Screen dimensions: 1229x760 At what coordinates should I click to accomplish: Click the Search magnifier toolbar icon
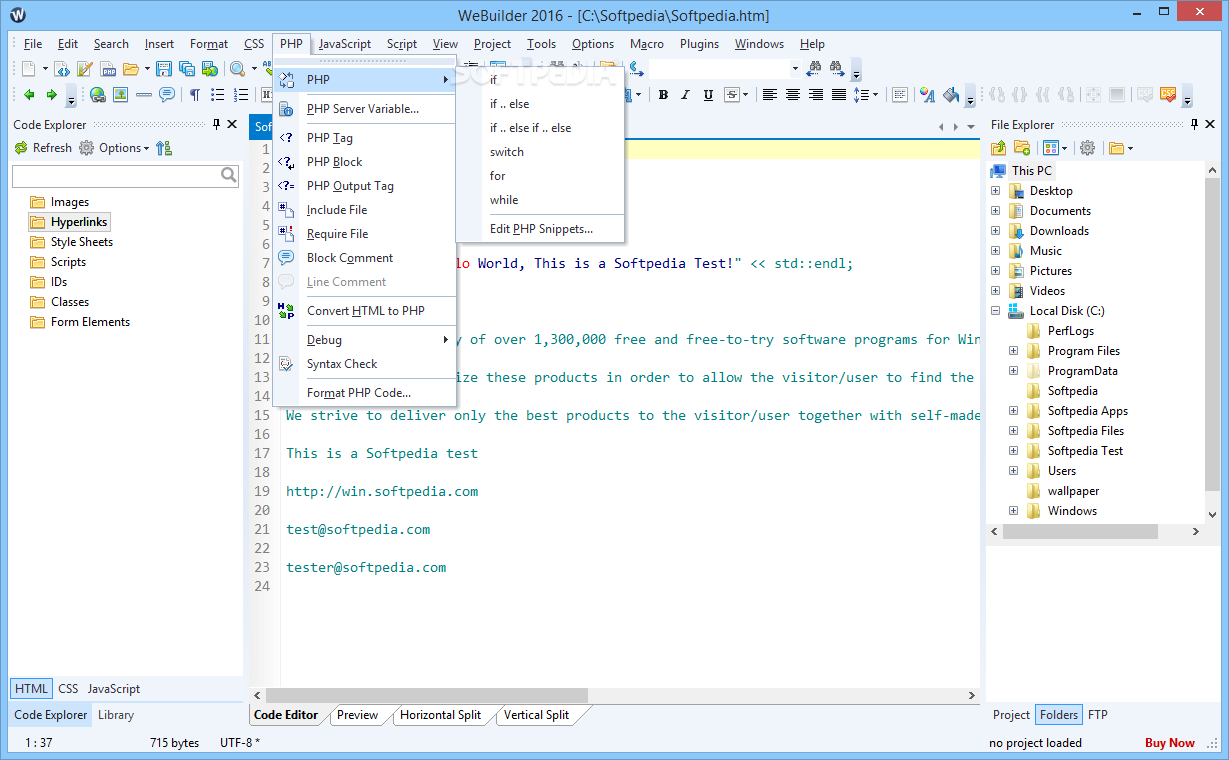coord(237,69)
